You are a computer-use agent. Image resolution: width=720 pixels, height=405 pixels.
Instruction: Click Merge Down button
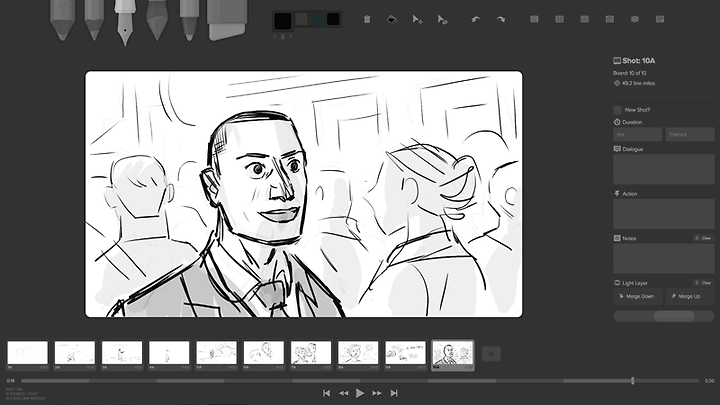pyautogui.click(x=637, y=296)
